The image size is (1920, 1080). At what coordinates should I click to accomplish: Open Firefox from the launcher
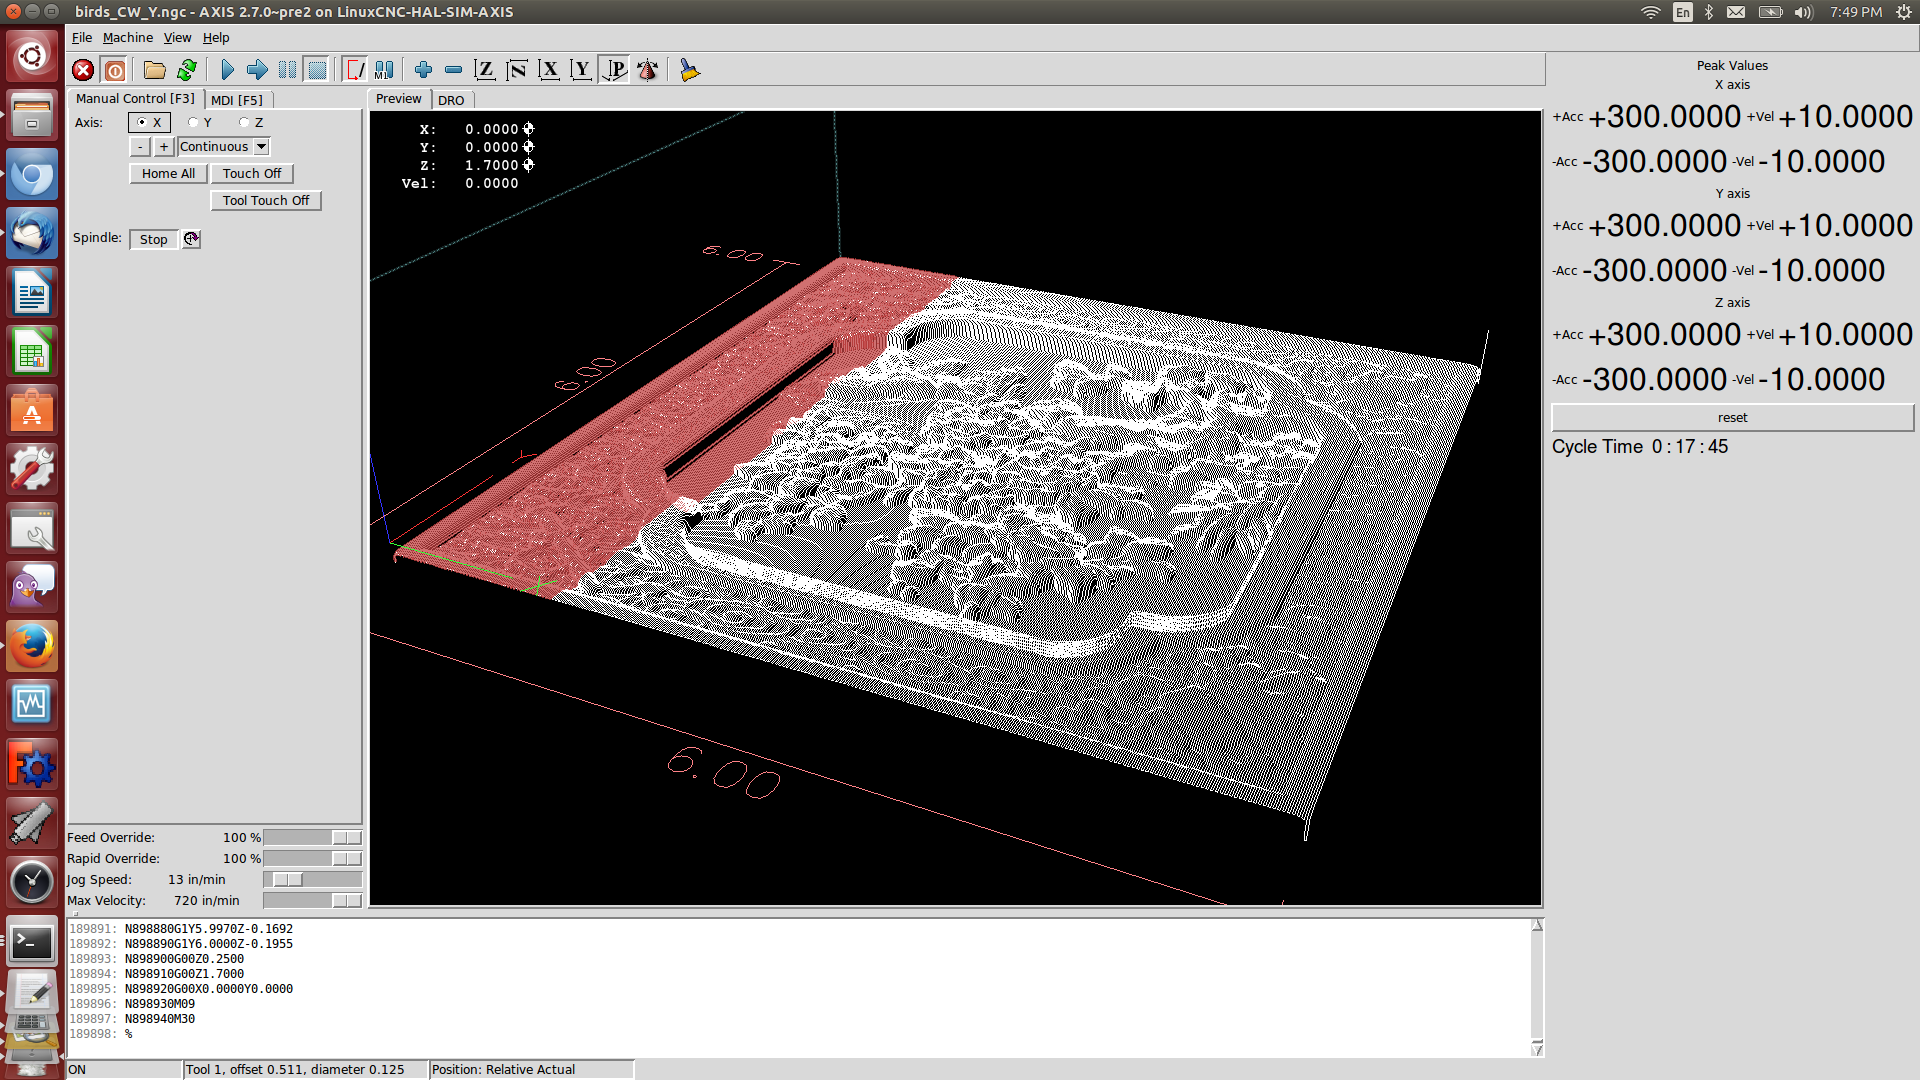tap(32, 645)
